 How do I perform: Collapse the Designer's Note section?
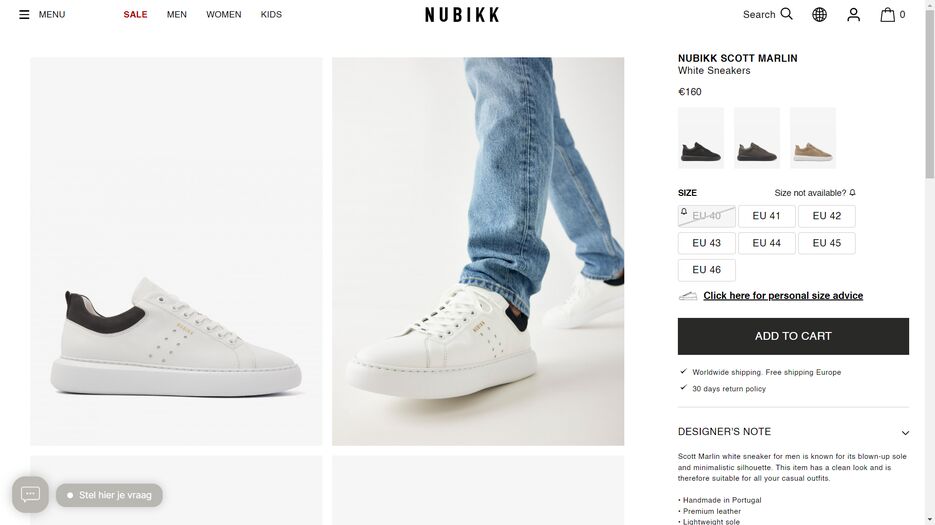point(793,432)
